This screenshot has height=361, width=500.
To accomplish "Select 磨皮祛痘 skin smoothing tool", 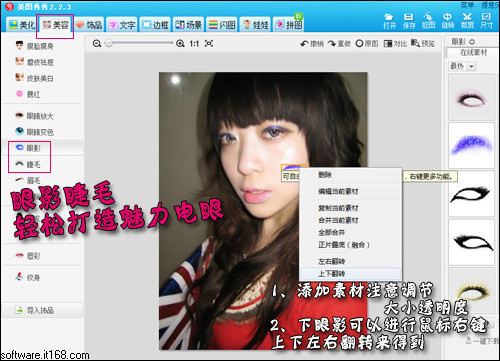I will click(34, 62).
